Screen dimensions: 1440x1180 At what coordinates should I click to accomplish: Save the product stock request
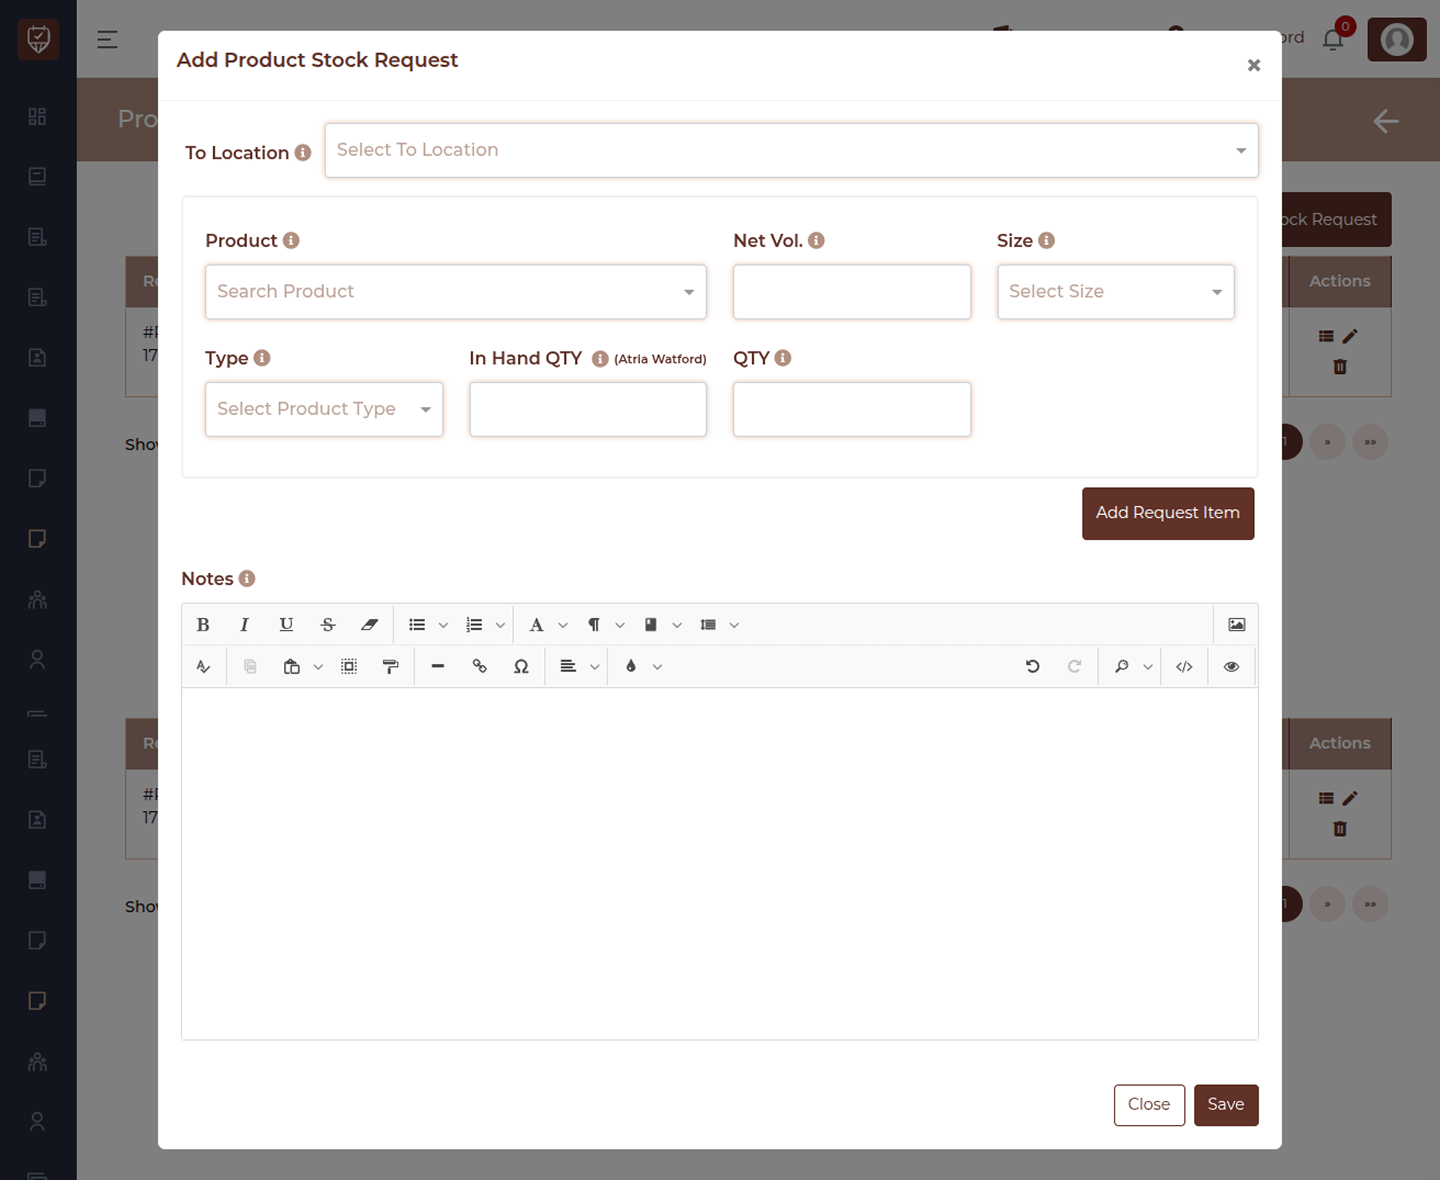[1226, 1105]
